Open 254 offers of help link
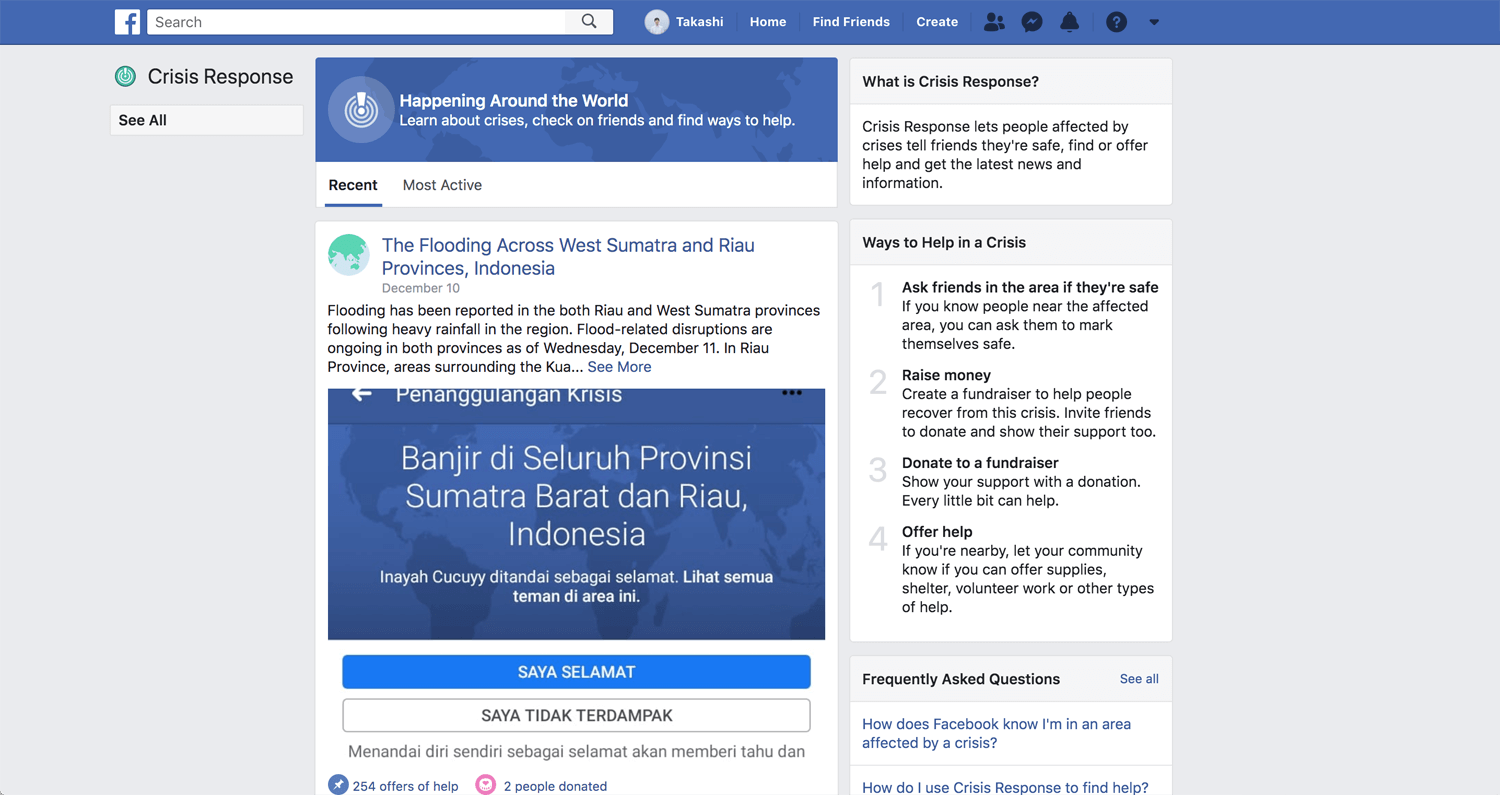The width and height of the screenshot is (1500, 795). (405, 786)
